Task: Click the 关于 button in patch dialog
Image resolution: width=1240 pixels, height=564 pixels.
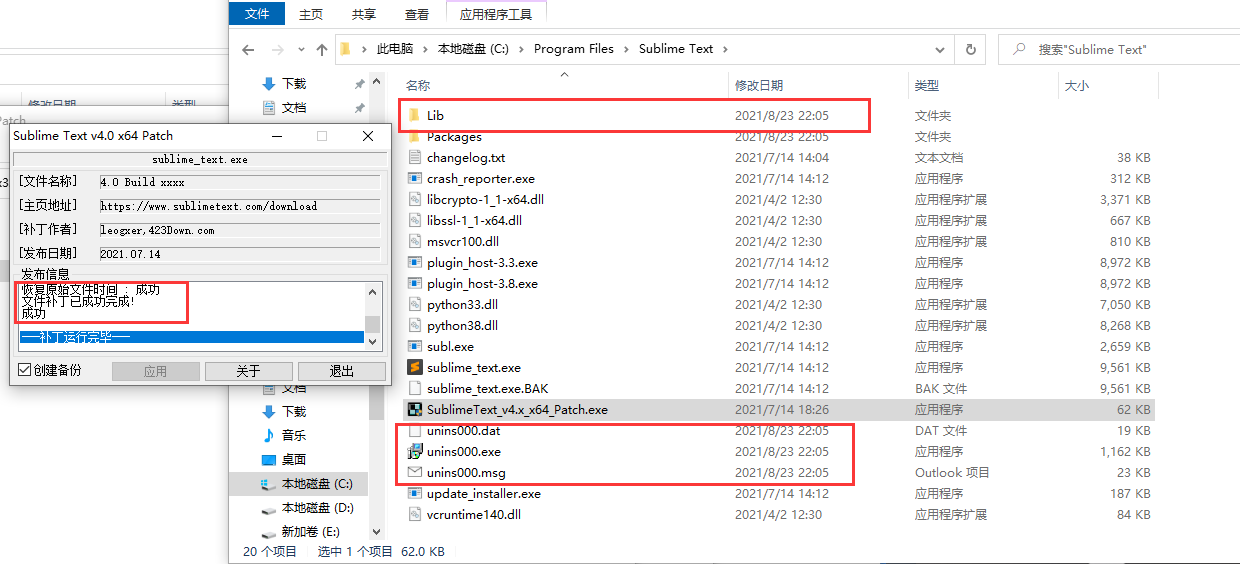Action: [x=249, y=371]
